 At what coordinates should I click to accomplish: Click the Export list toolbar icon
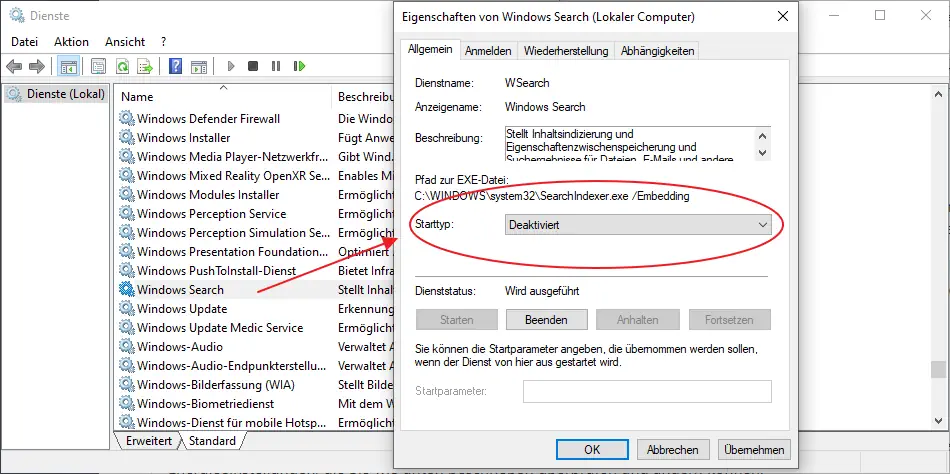pos(145,66)
